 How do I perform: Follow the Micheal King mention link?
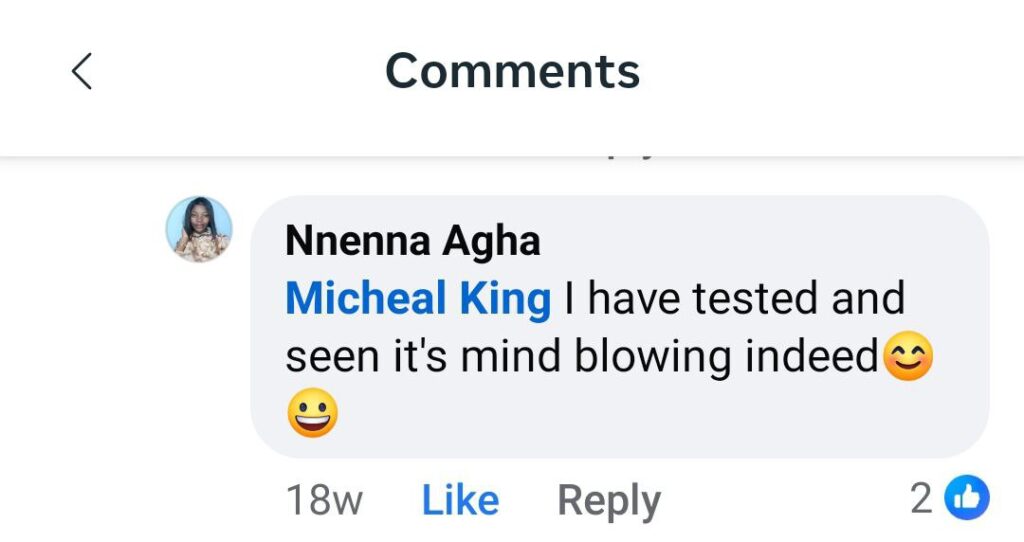[417, 299]
